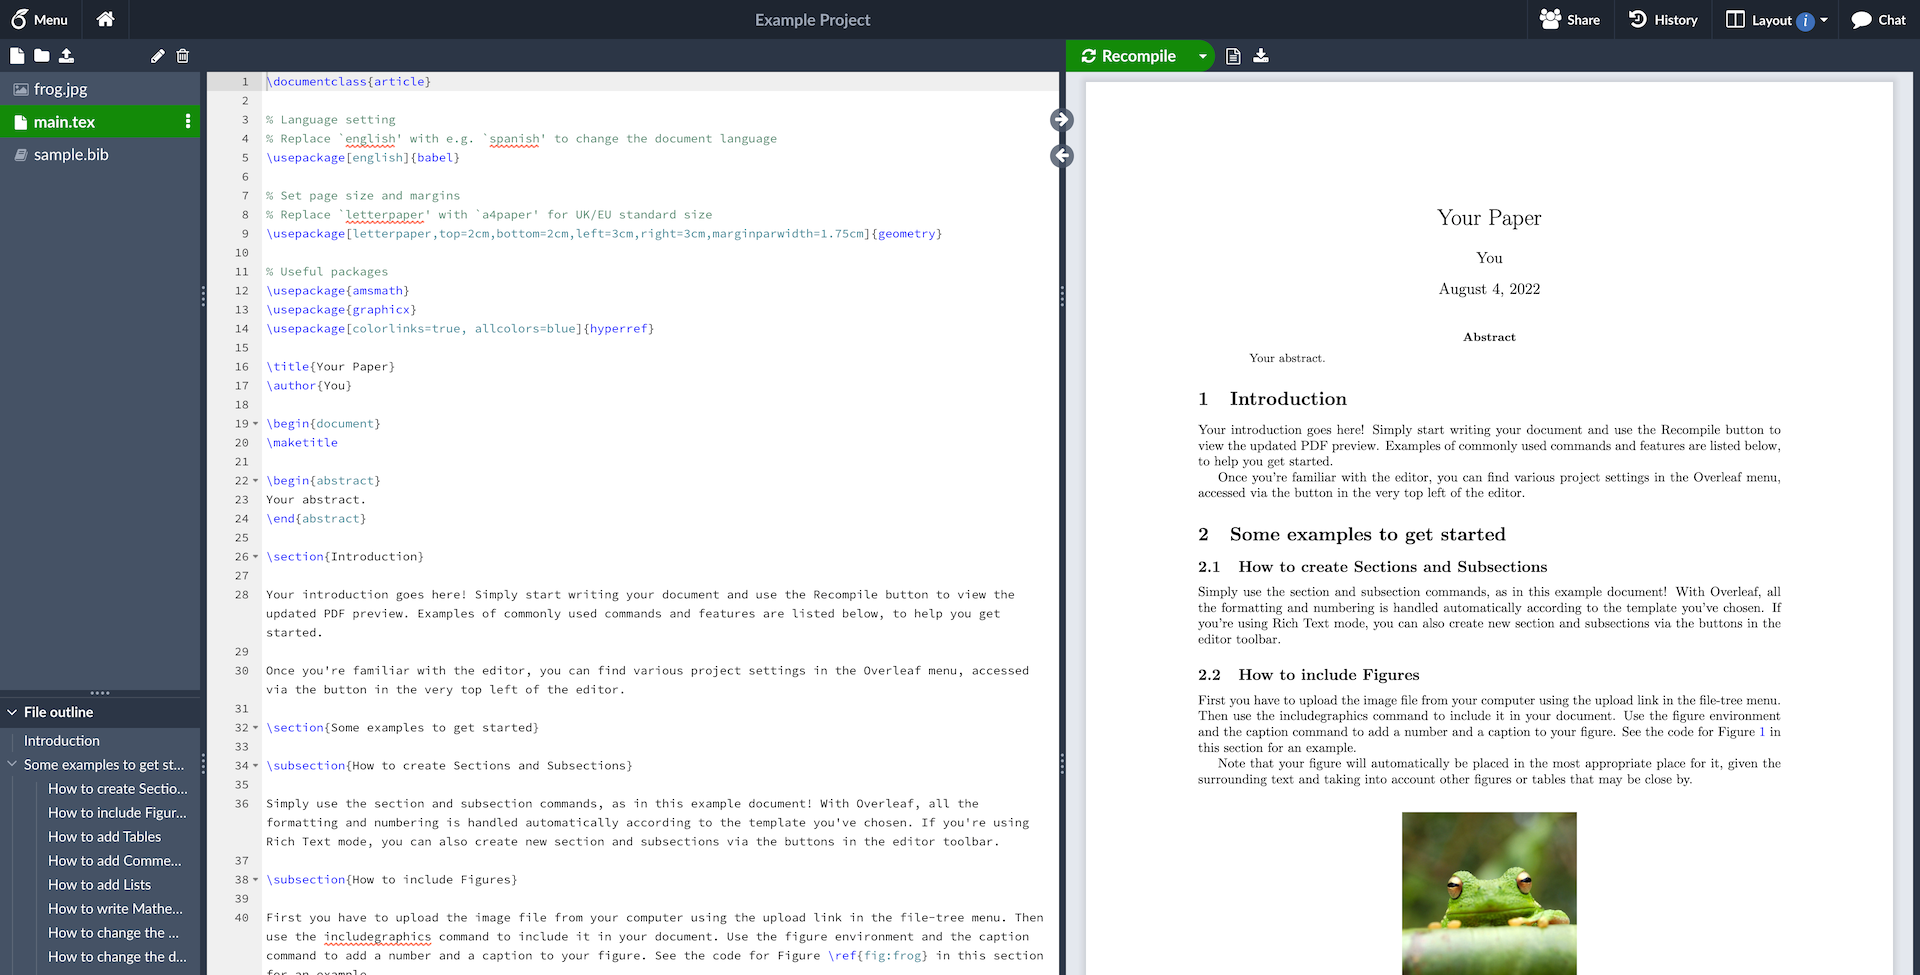Delete the selected file with the trash icon

pyautogui.click(x=182, y=56)
